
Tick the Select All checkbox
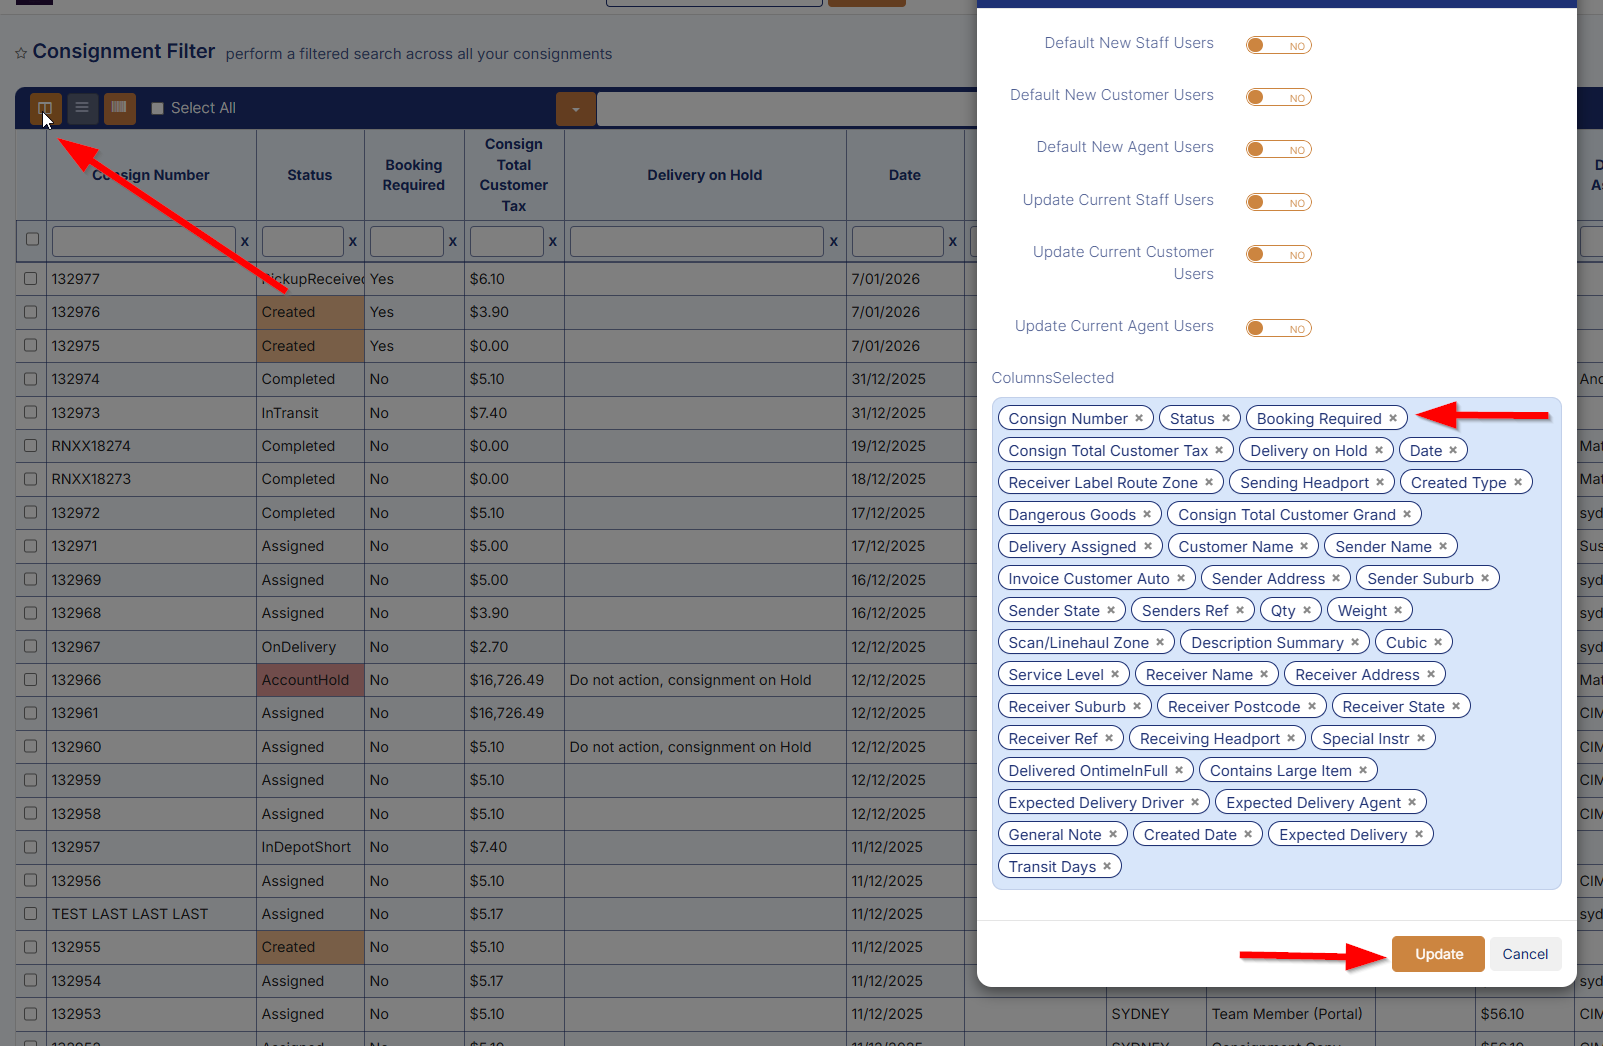157,108
